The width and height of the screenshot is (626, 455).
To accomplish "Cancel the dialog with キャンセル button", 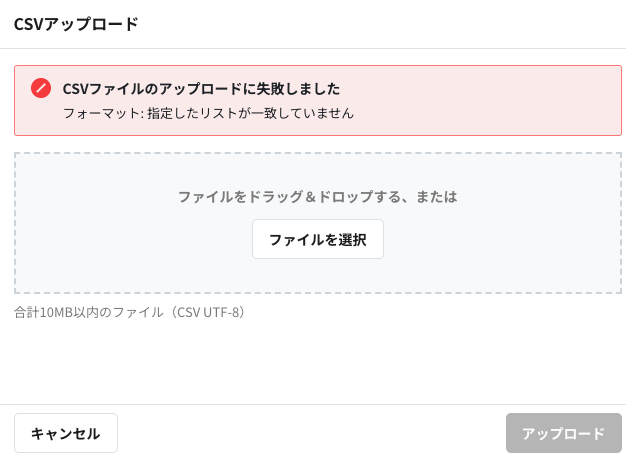I will (66, 433).
